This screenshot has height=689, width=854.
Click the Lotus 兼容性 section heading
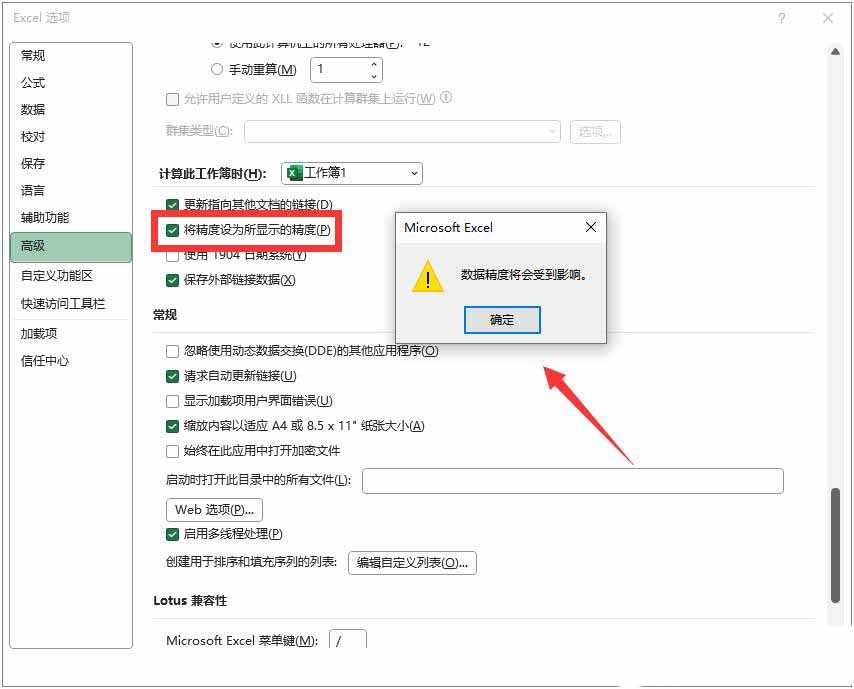pos(190,601)
